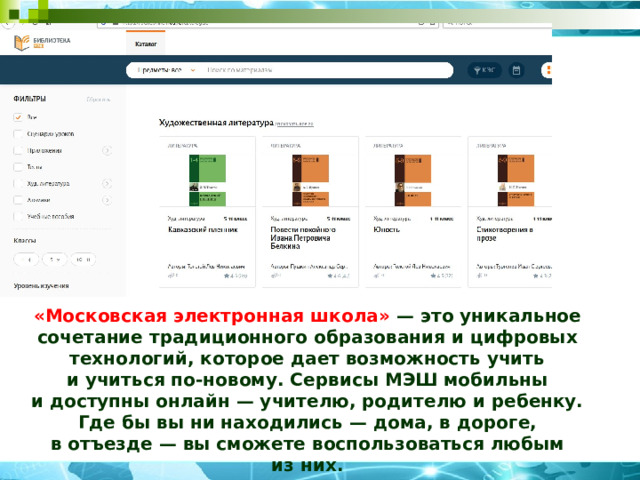Open the Повести покойного Ивана Петровича Белкина cover
This screenshot has width=640, height=480.
click(310, 180)
